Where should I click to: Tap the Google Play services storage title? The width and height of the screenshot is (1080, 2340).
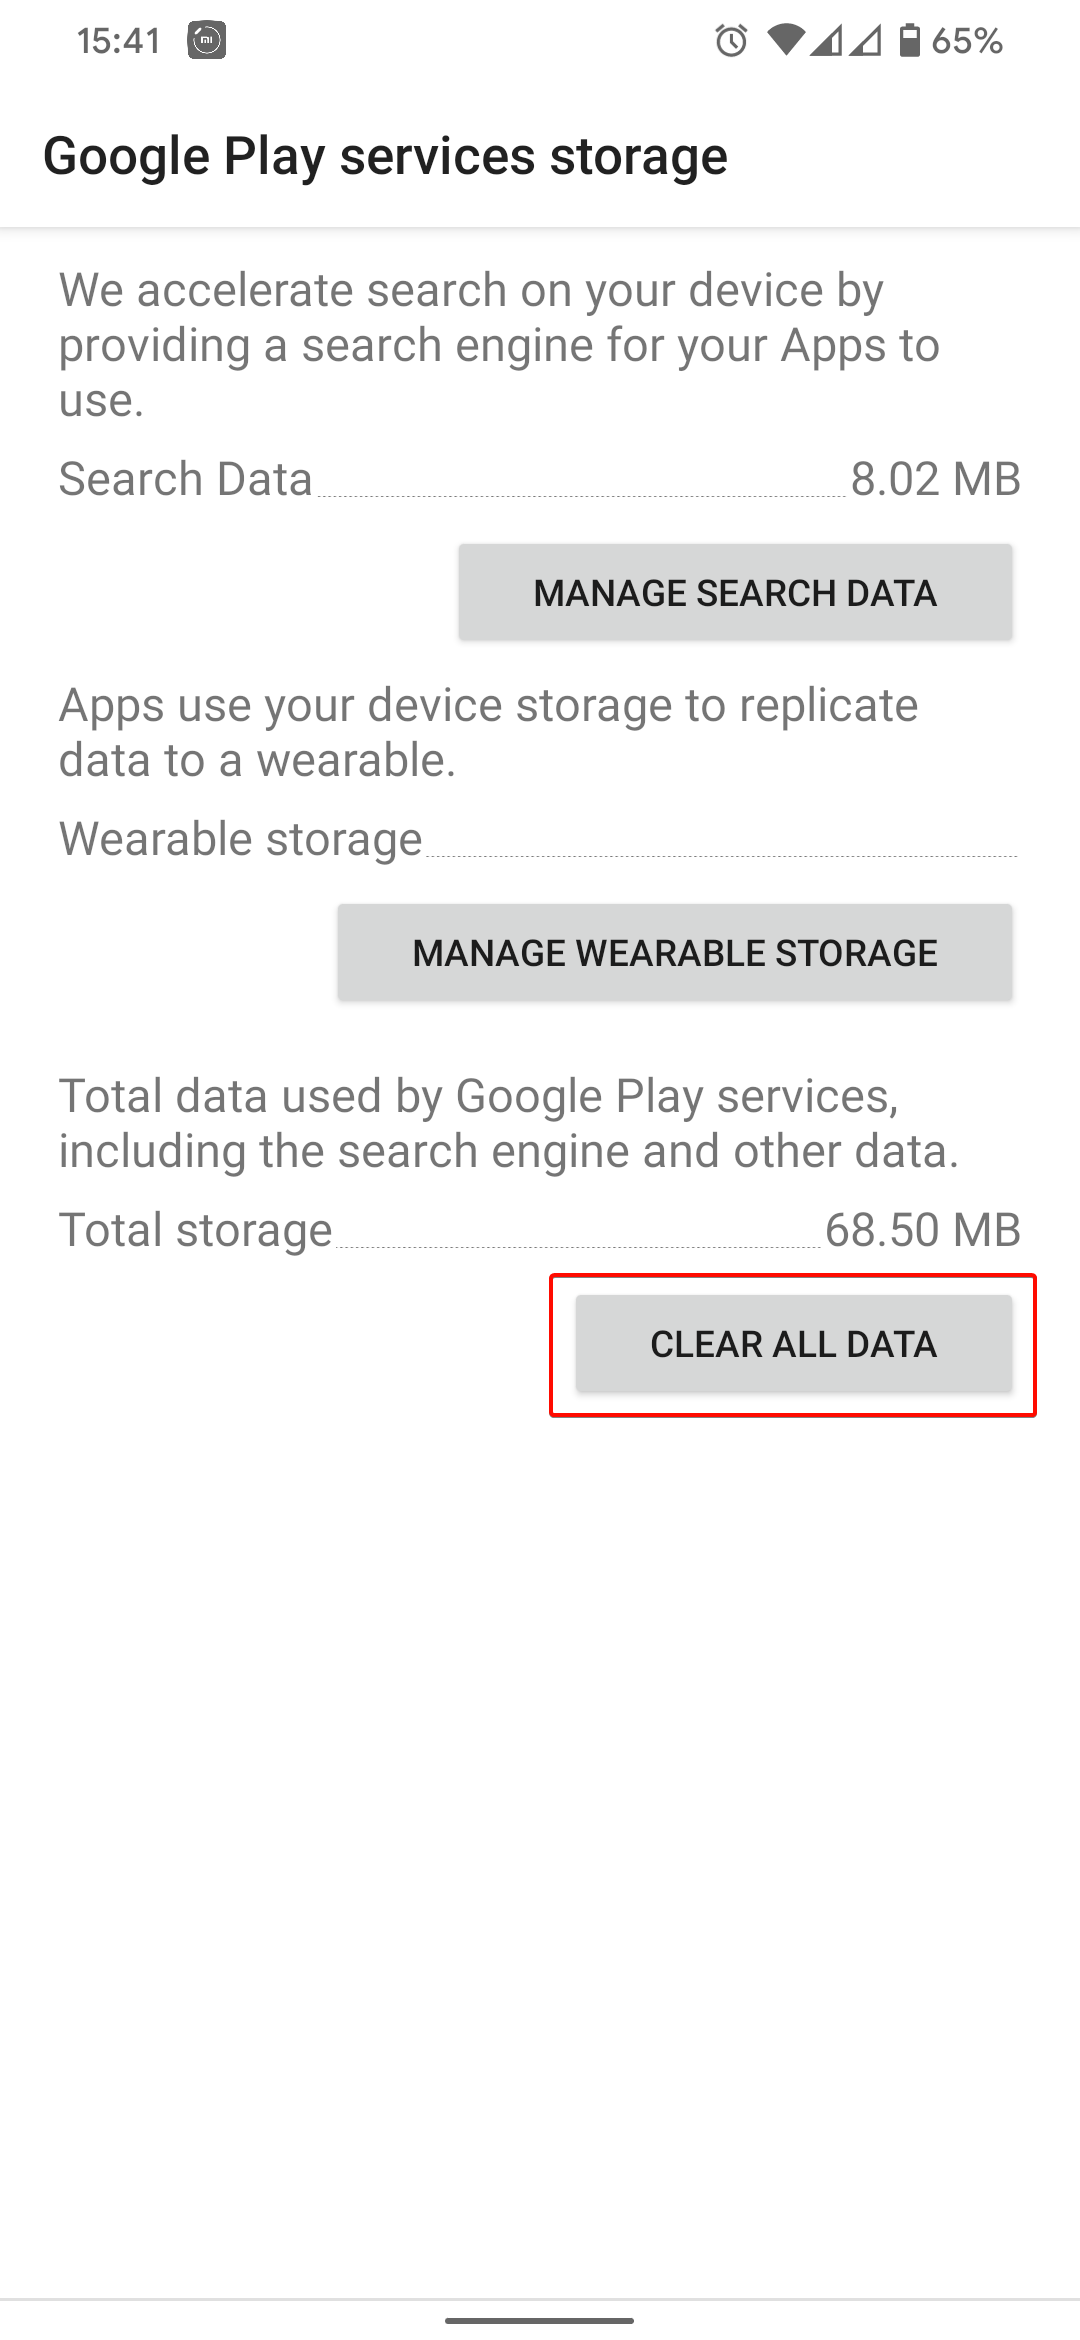coord(385,157)
